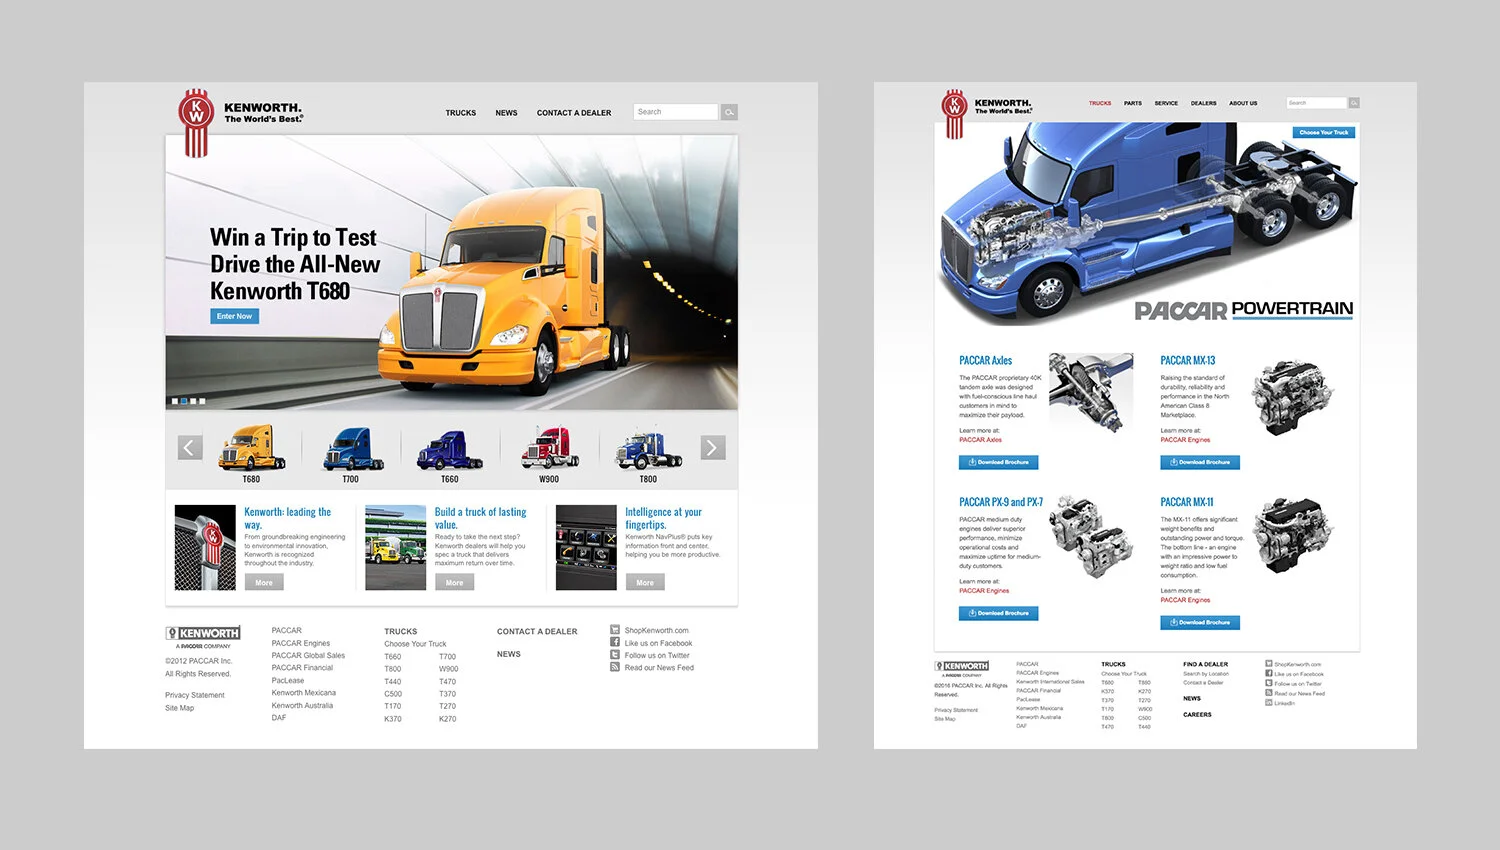Click the search field on the right page
This screenshot has width=1500, height=850.
point(1316,103)
